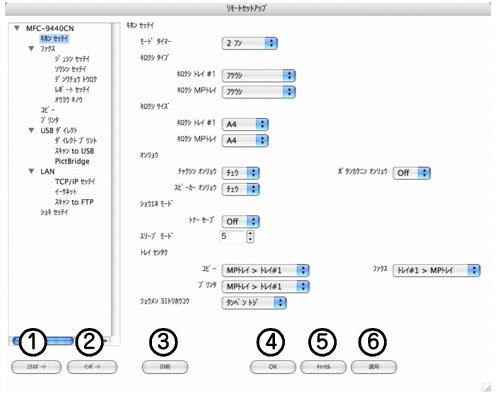This screenshot has height=393, width=496.
Task: Open ボタンカクニン オンリョウ Off dropdown
Action: (411, 173)
